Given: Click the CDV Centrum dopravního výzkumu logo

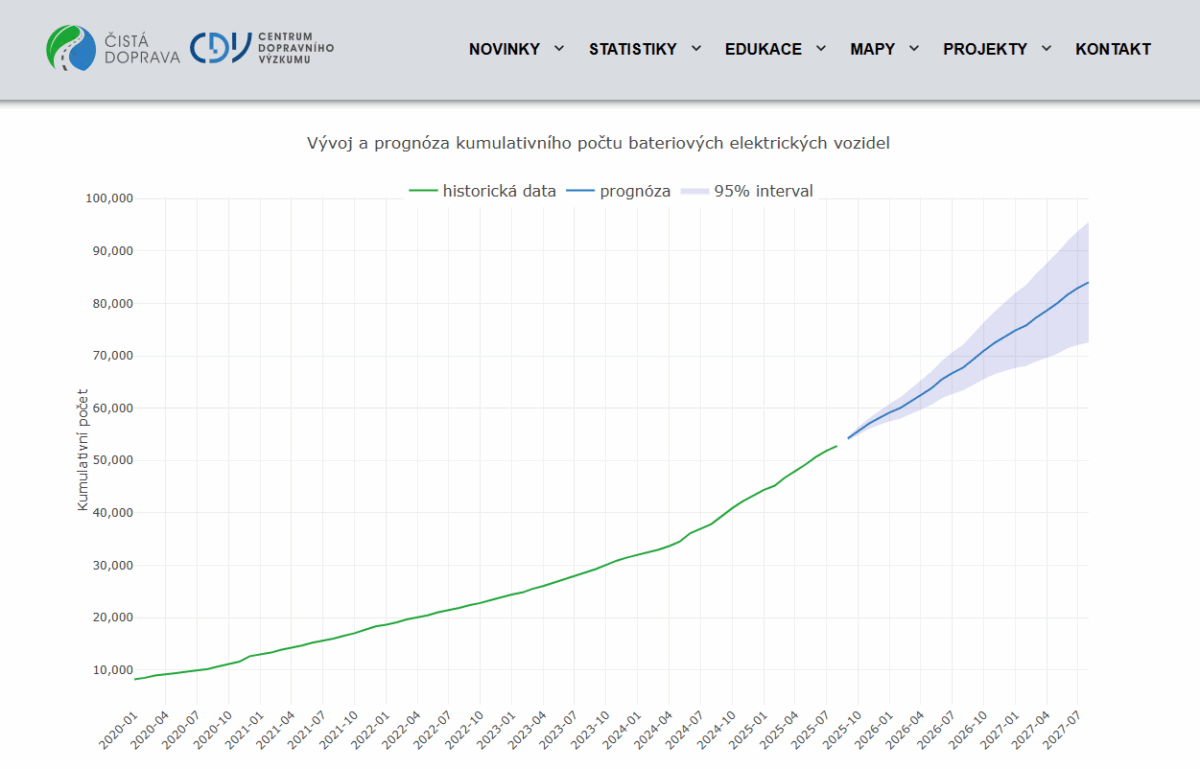Looking at the screenshot, I should tap(262, 48).
